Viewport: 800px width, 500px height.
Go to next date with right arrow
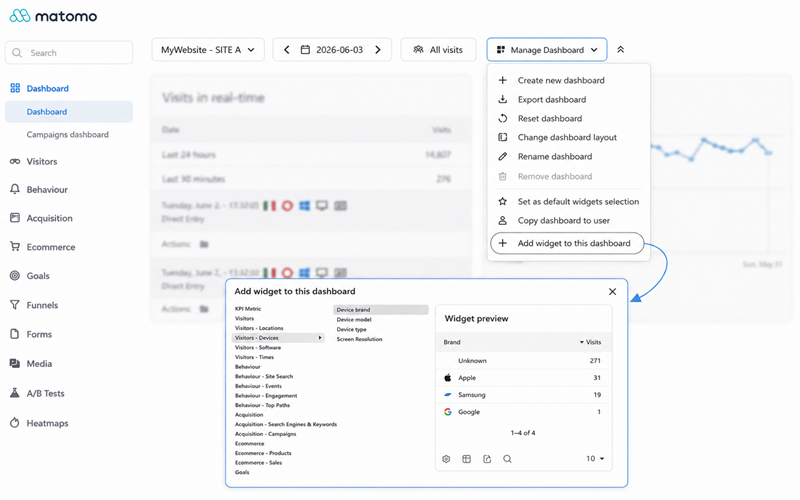tap(378, 49)
